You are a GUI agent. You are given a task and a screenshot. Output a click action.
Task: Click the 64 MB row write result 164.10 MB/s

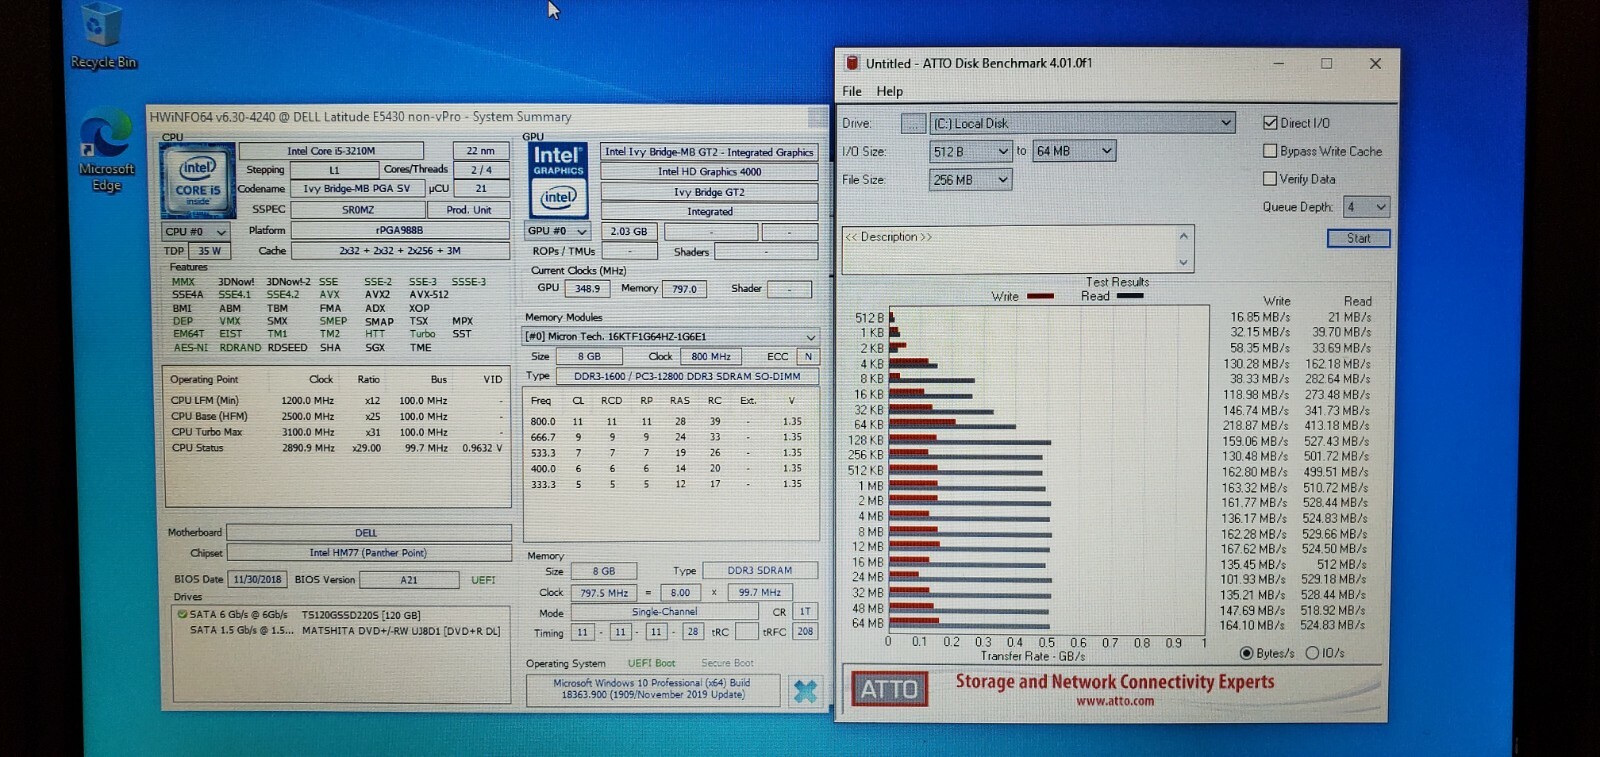pyautogui.click(x=1252, y=626)
